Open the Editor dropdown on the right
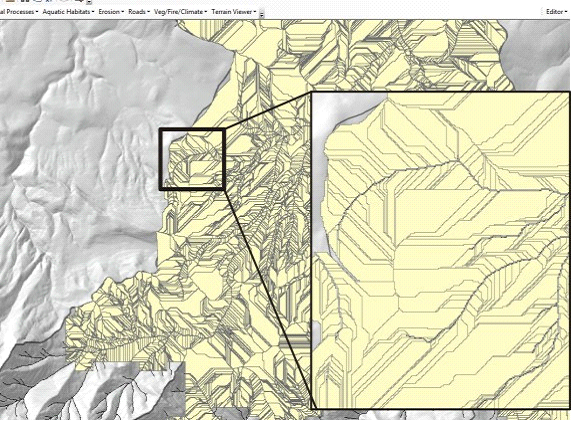 (557, 12)
